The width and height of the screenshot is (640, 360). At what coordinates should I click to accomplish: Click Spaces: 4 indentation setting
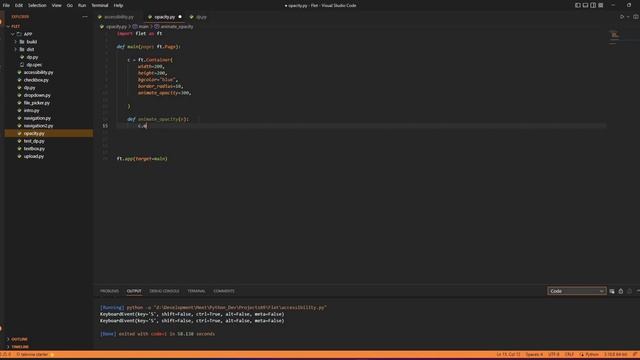534,355
